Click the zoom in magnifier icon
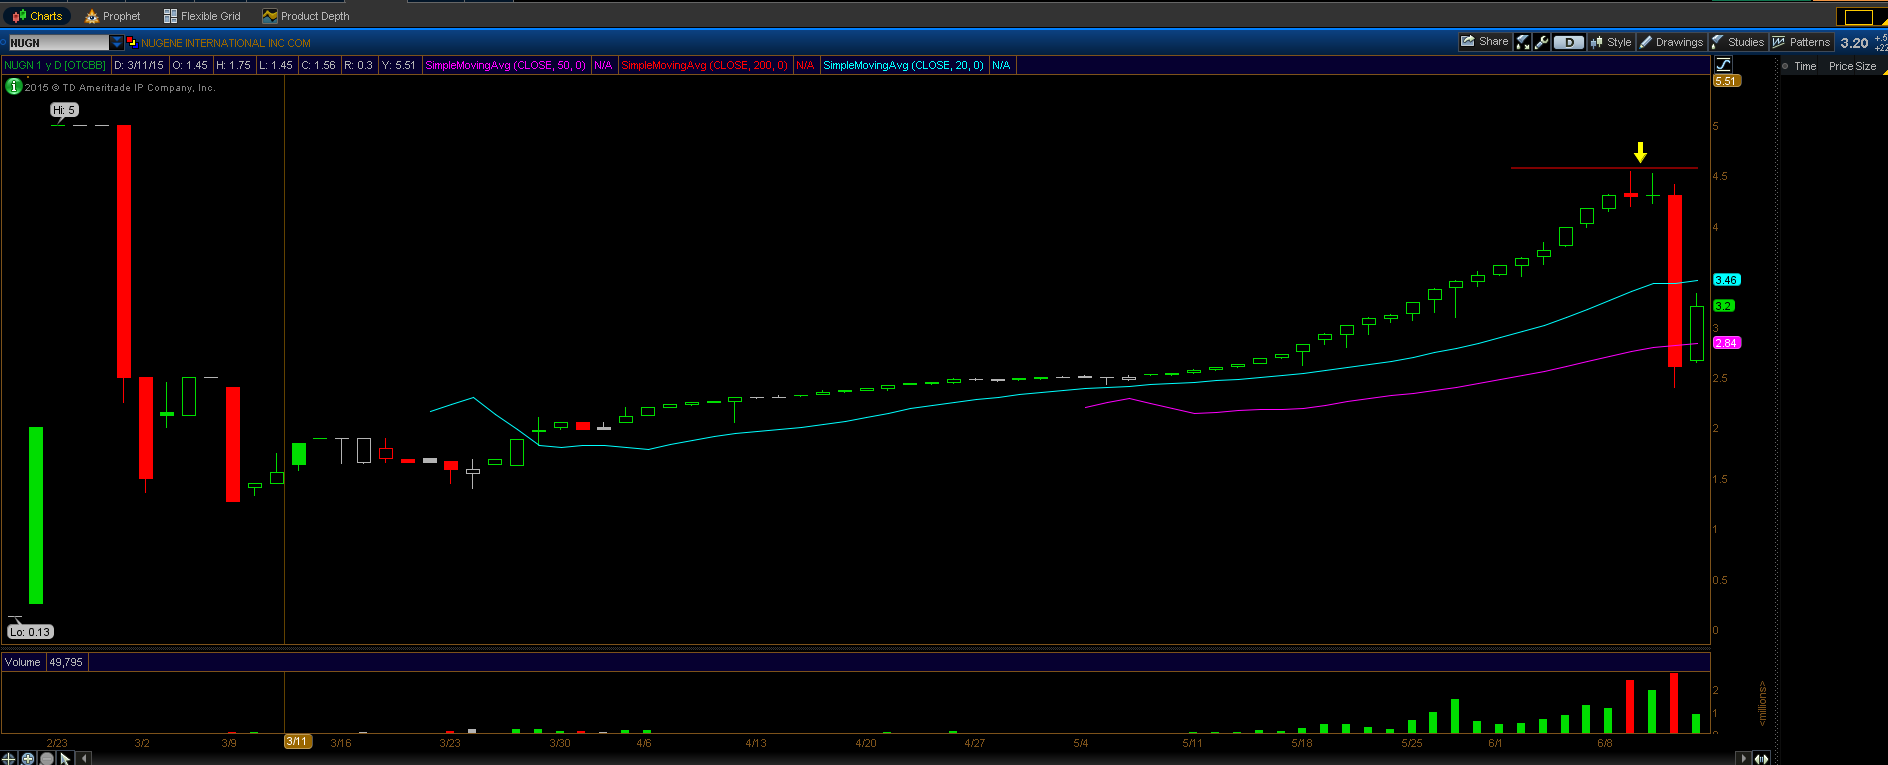1888x765 pixels. click(x=28, y=758)
